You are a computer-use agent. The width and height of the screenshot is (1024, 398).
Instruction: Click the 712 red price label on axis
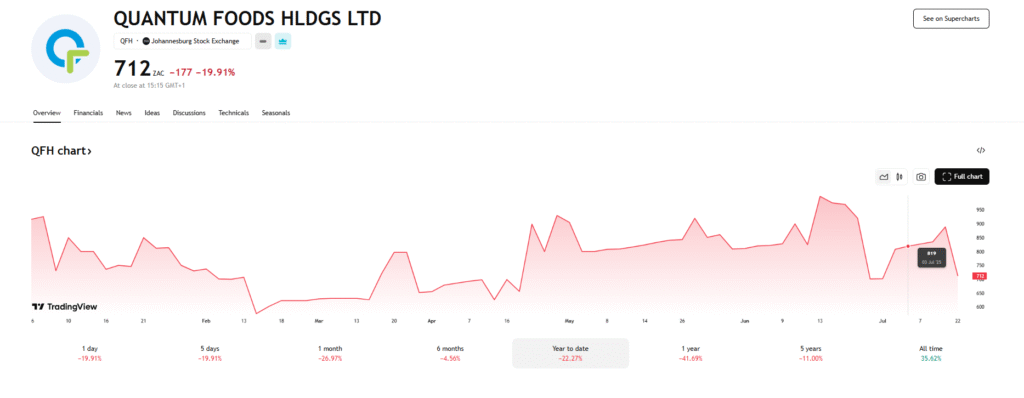[x=980, y=276]
